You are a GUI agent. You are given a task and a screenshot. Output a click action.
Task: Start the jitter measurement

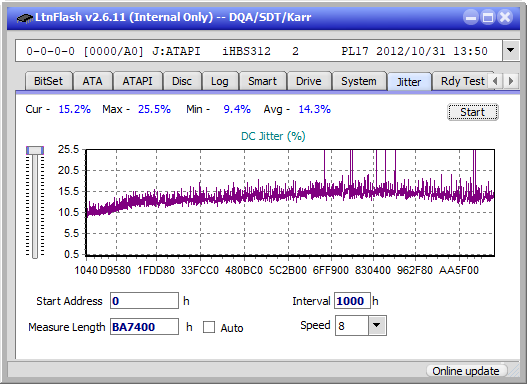(473, 112)
